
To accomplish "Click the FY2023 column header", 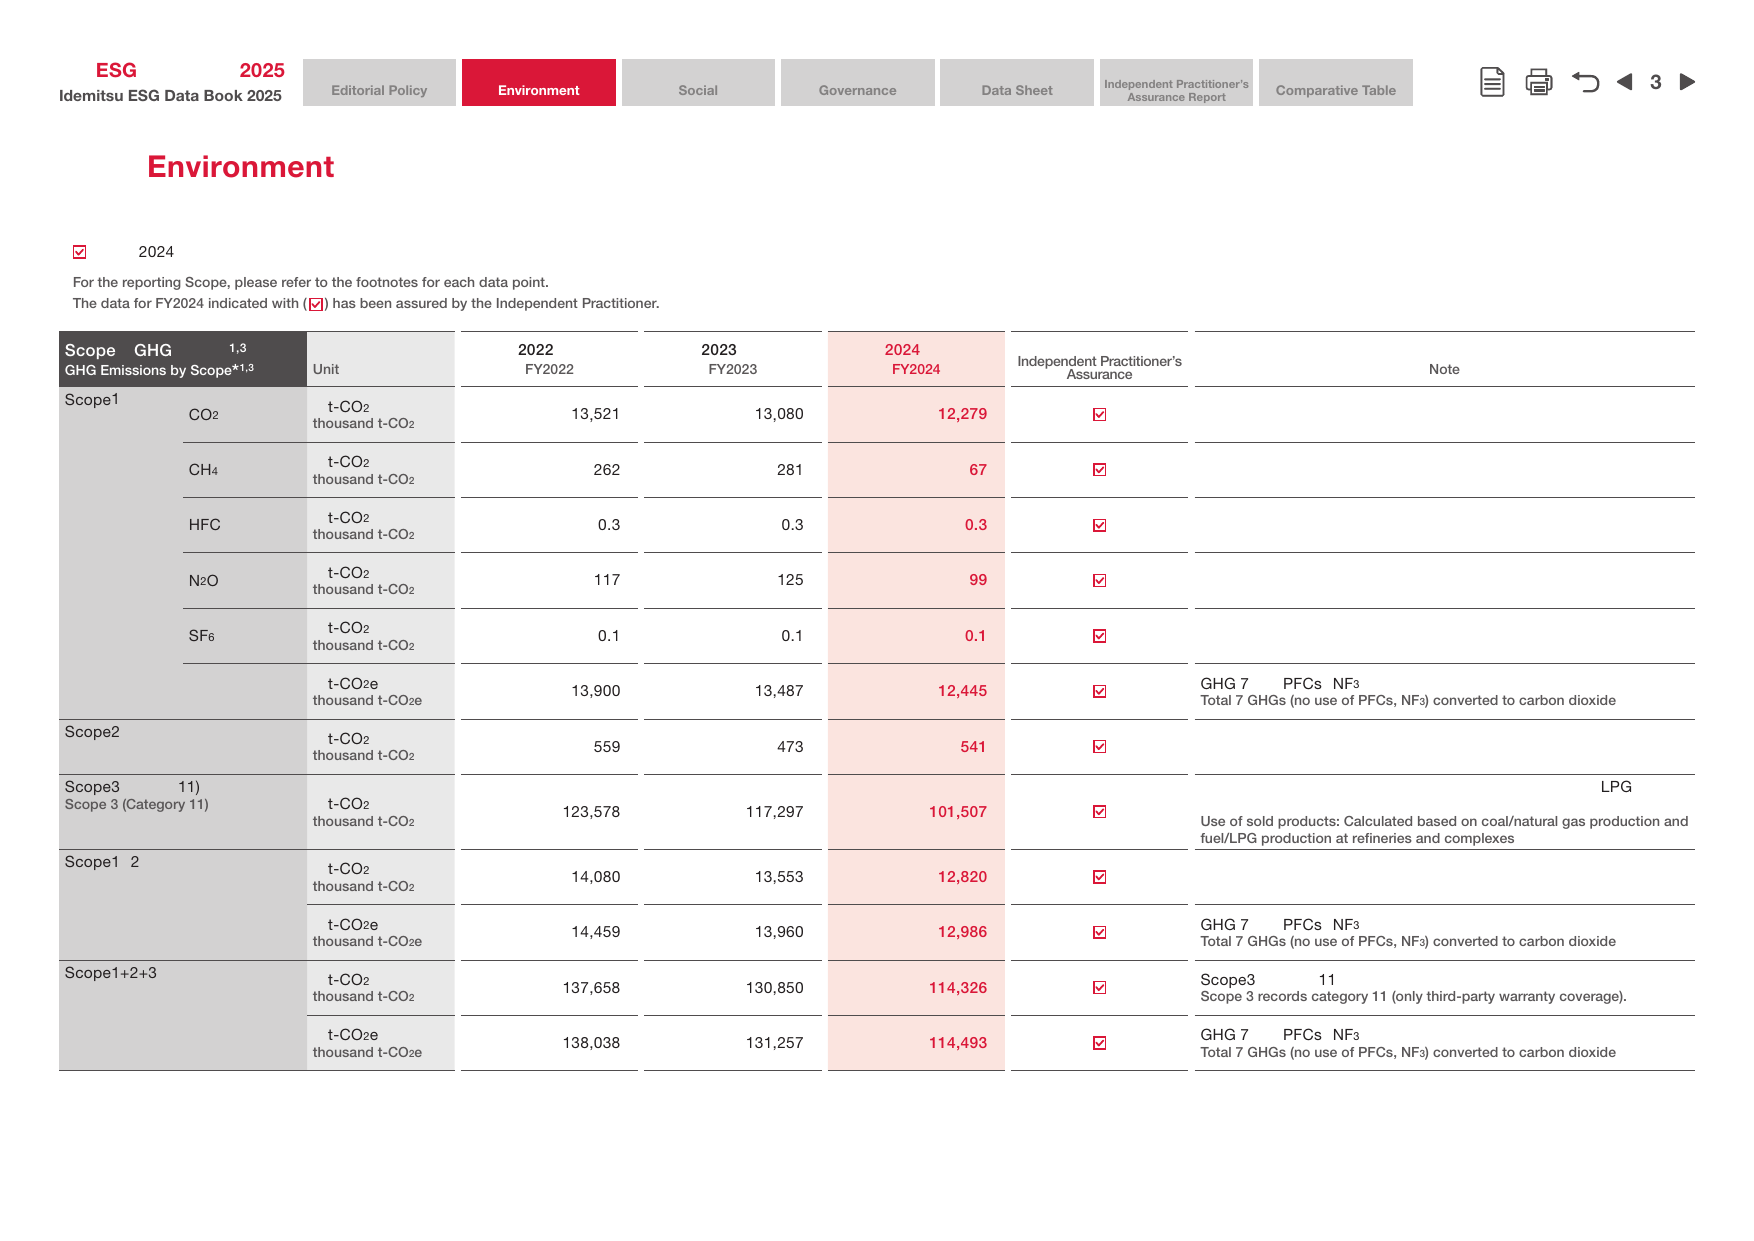I will point(733,359).
